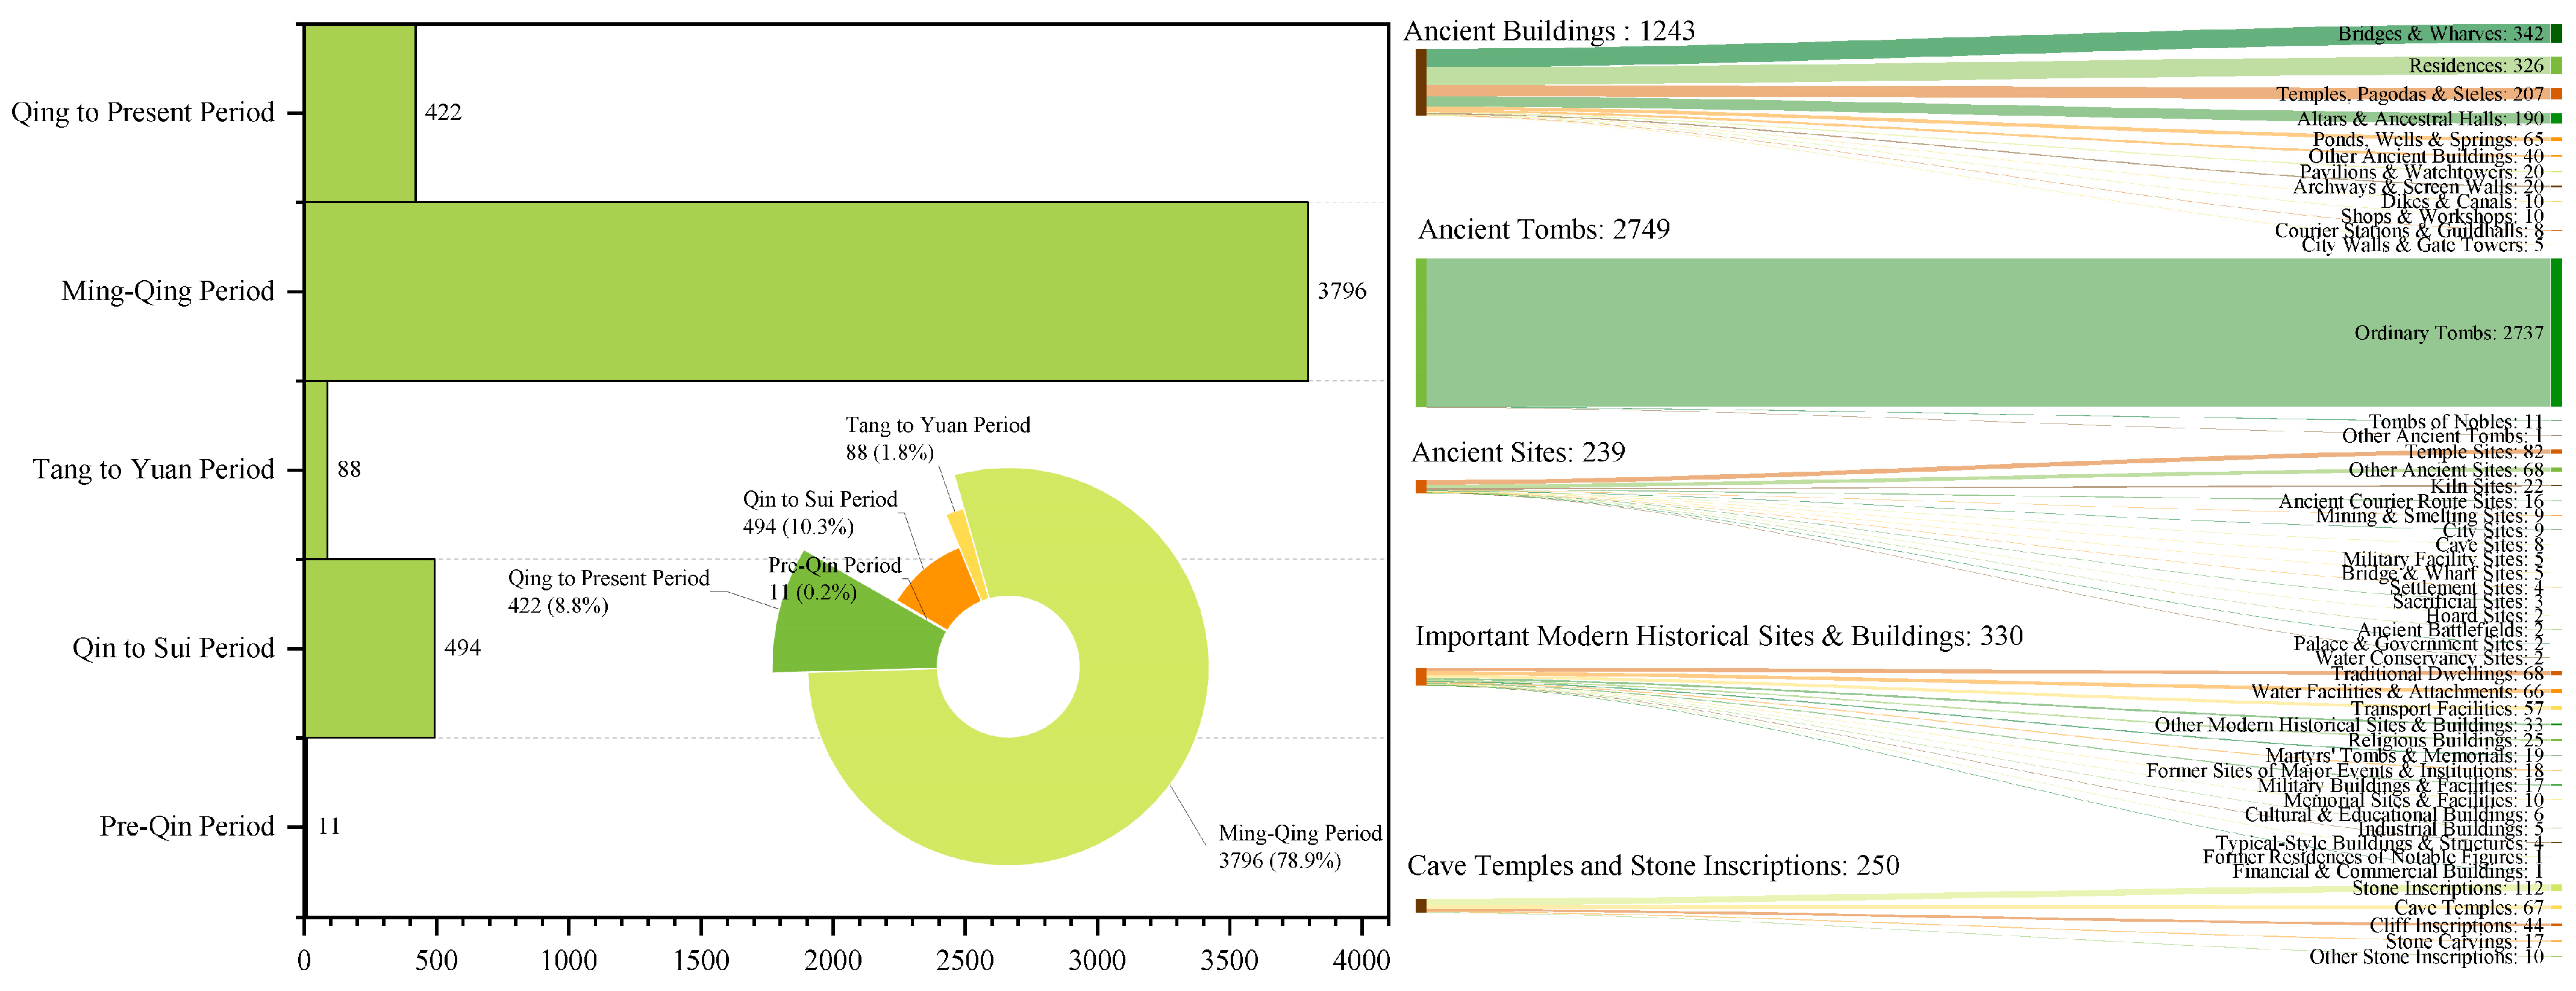The height and width of the screenshot is (991, 2576).
Task: Click the 'Ancient Sites: 239' heading
Action: pyautogui.click(x=1518, y=453)
